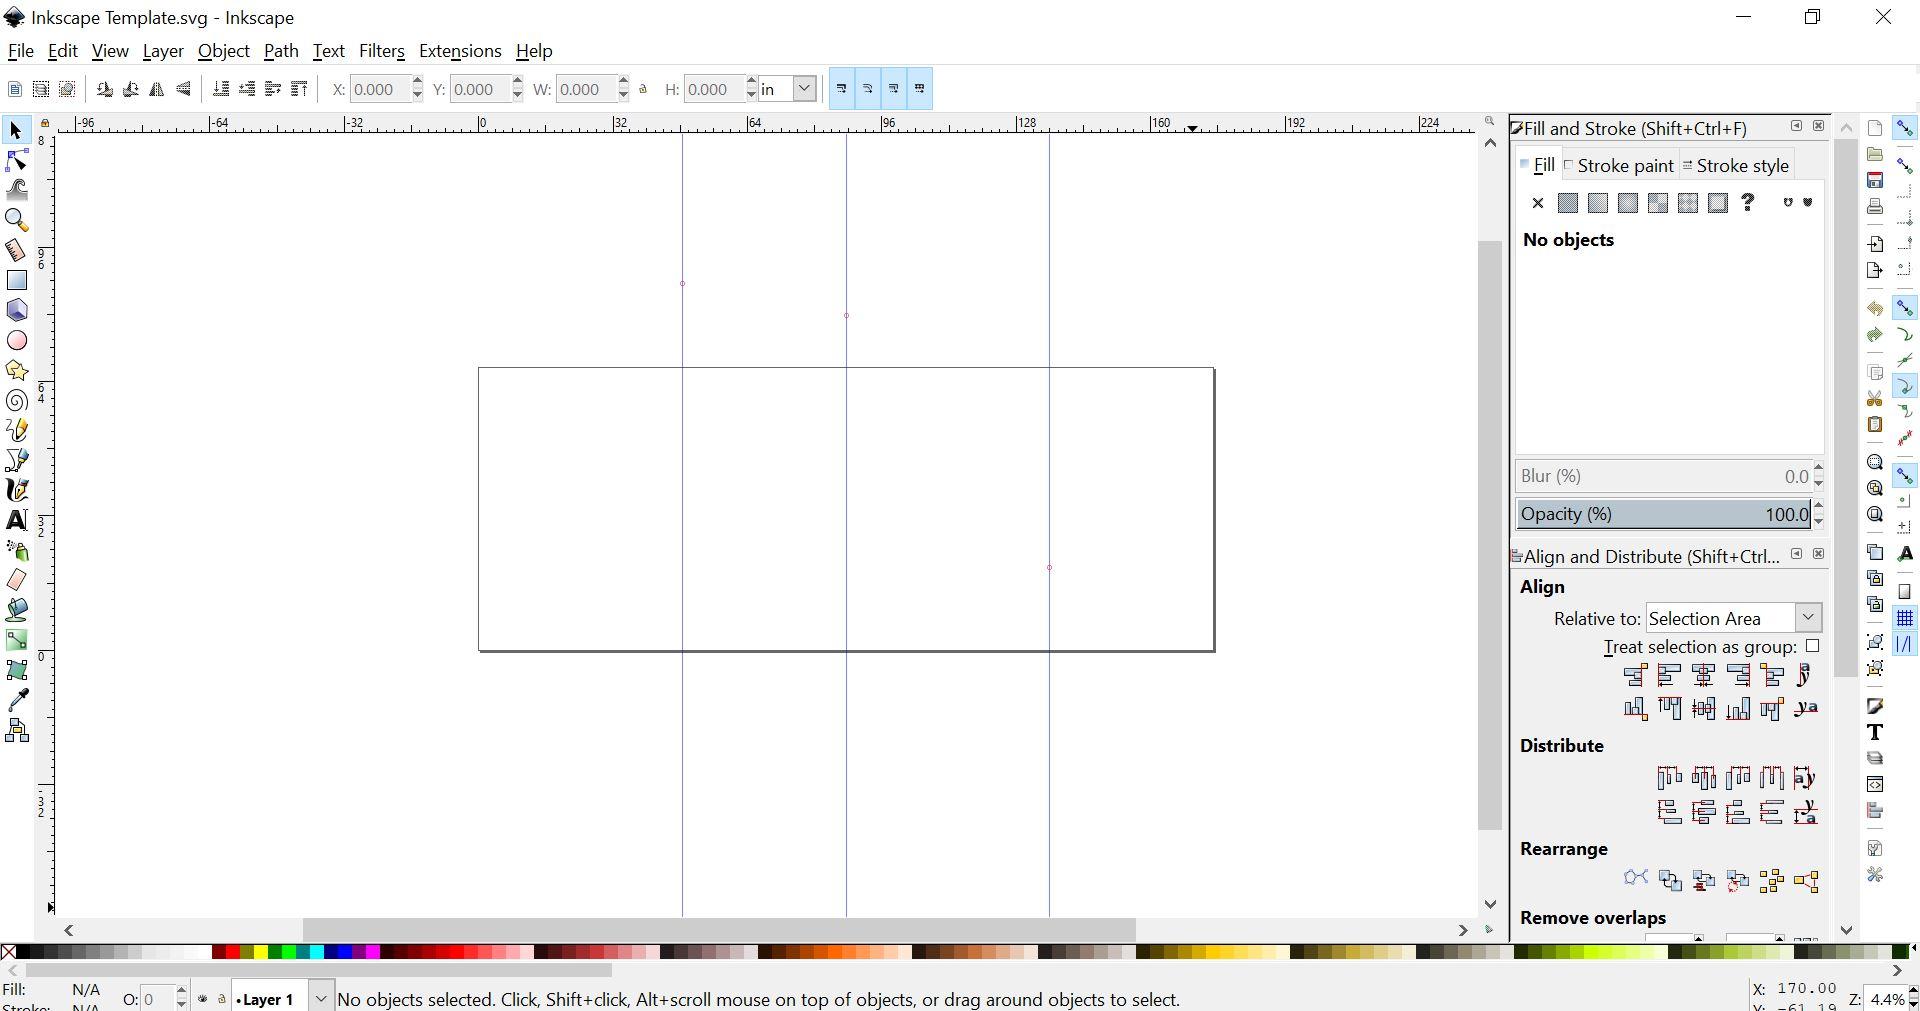Close the Fill and Stroke panel

click(x=1818, y=126)
